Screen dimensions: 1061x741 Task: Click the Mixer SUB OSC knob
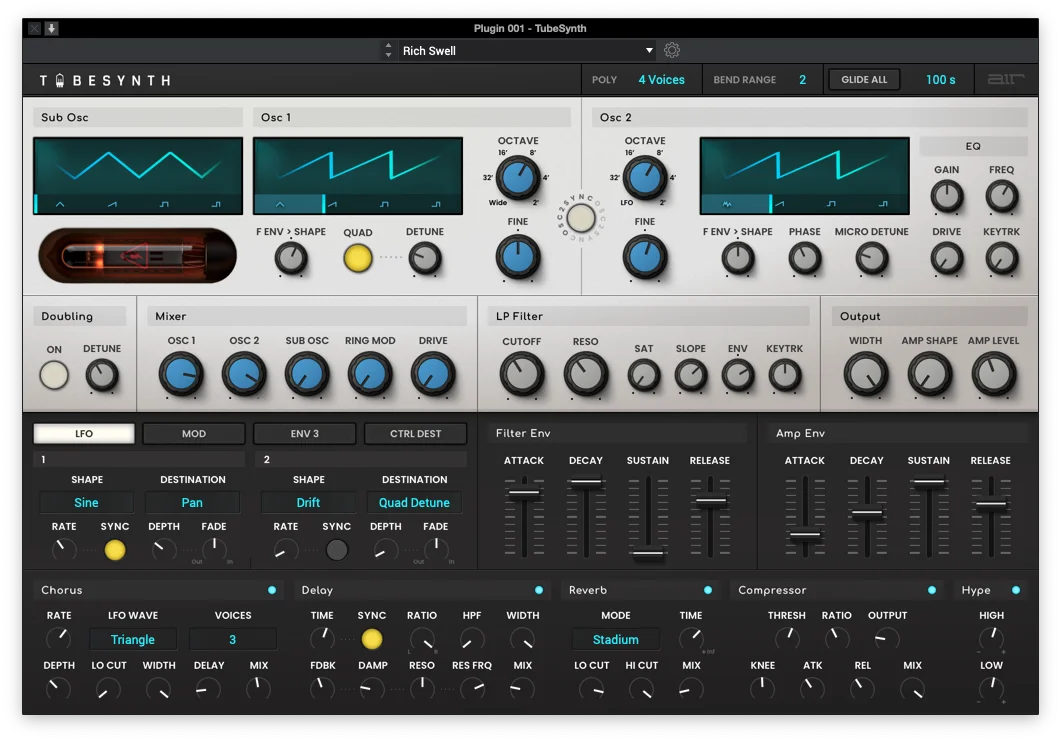tap(307, 374)
